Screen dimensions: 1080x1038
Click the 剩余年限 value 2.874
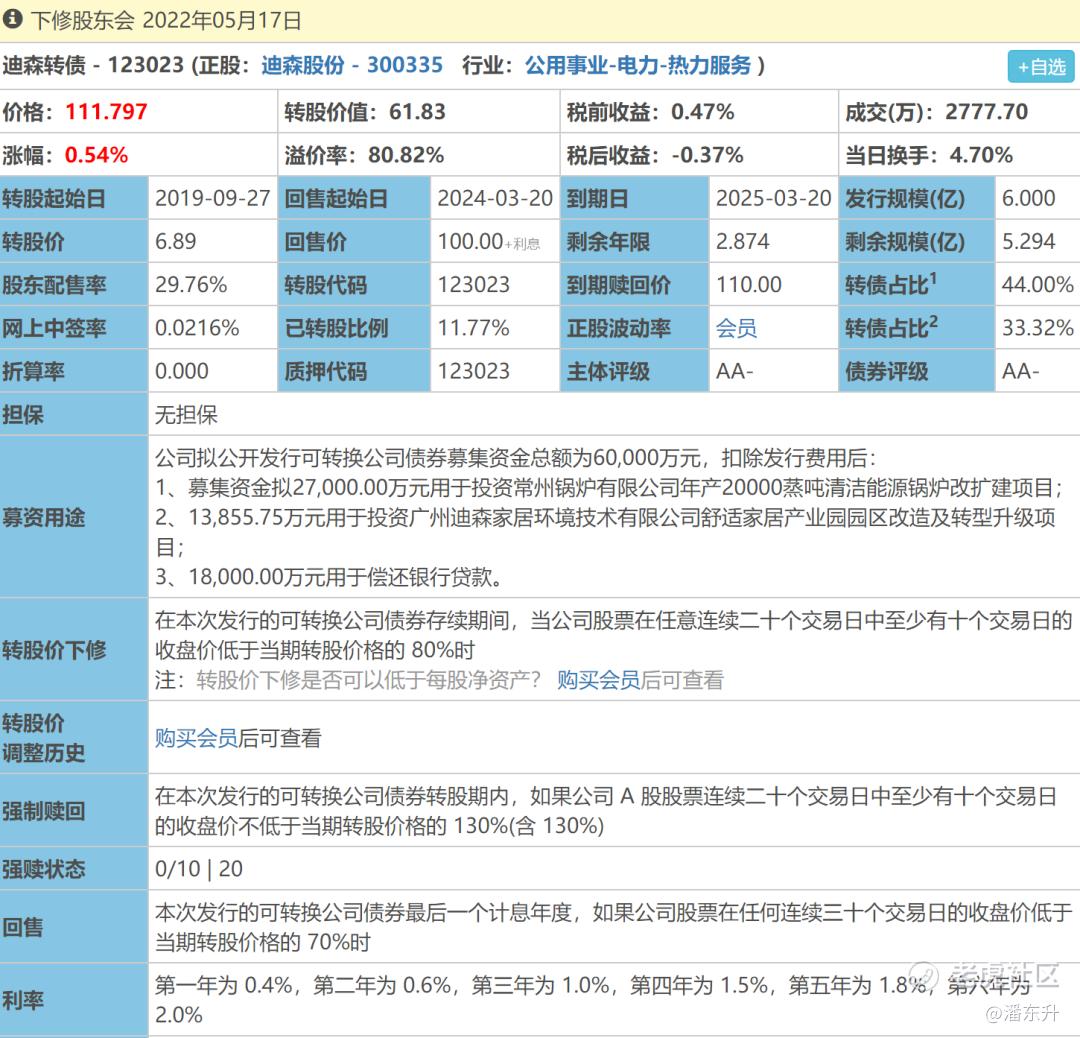point(742,242)
